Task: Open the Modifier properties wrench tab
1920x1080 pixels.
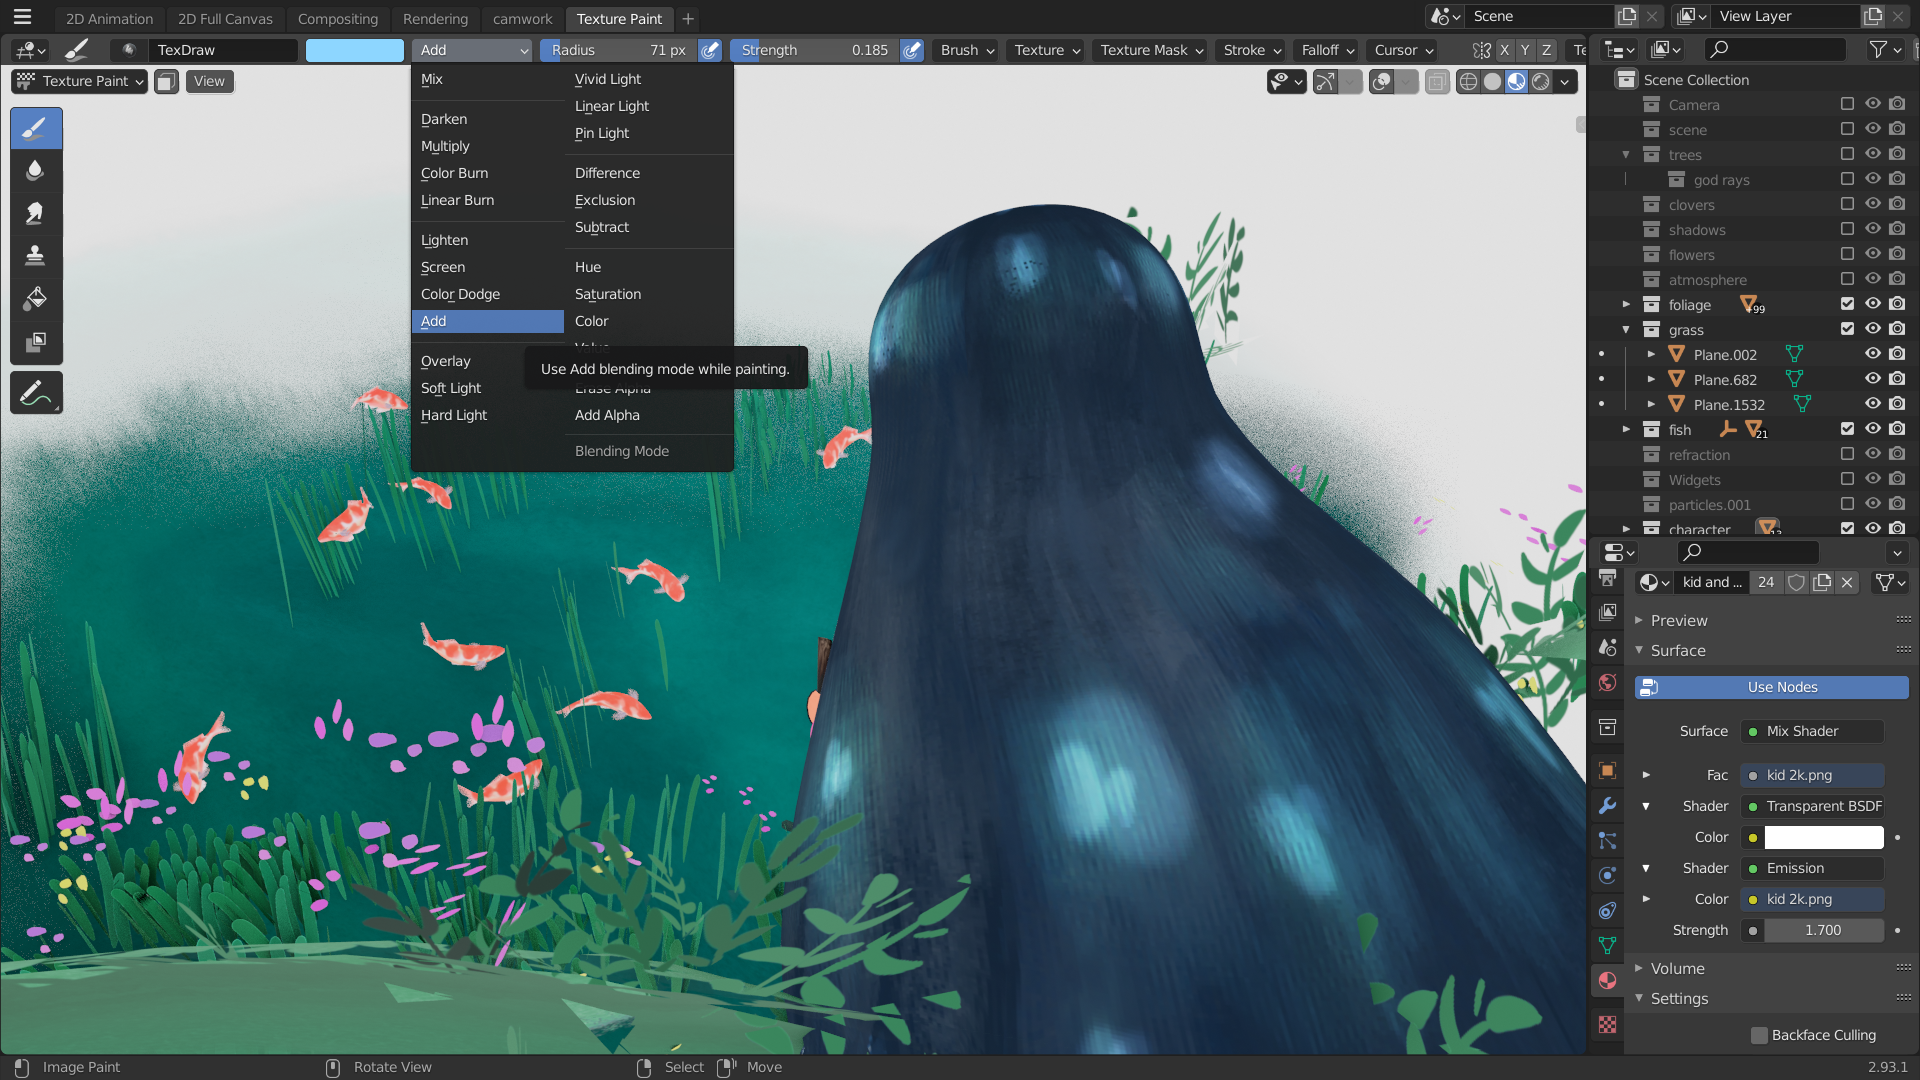Action: pyautogui.click(x=1607, y=806)
